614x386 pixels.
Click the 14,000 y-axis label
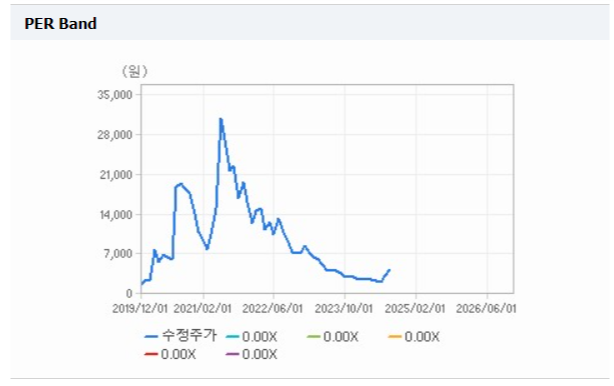click(x=116, y=215)
